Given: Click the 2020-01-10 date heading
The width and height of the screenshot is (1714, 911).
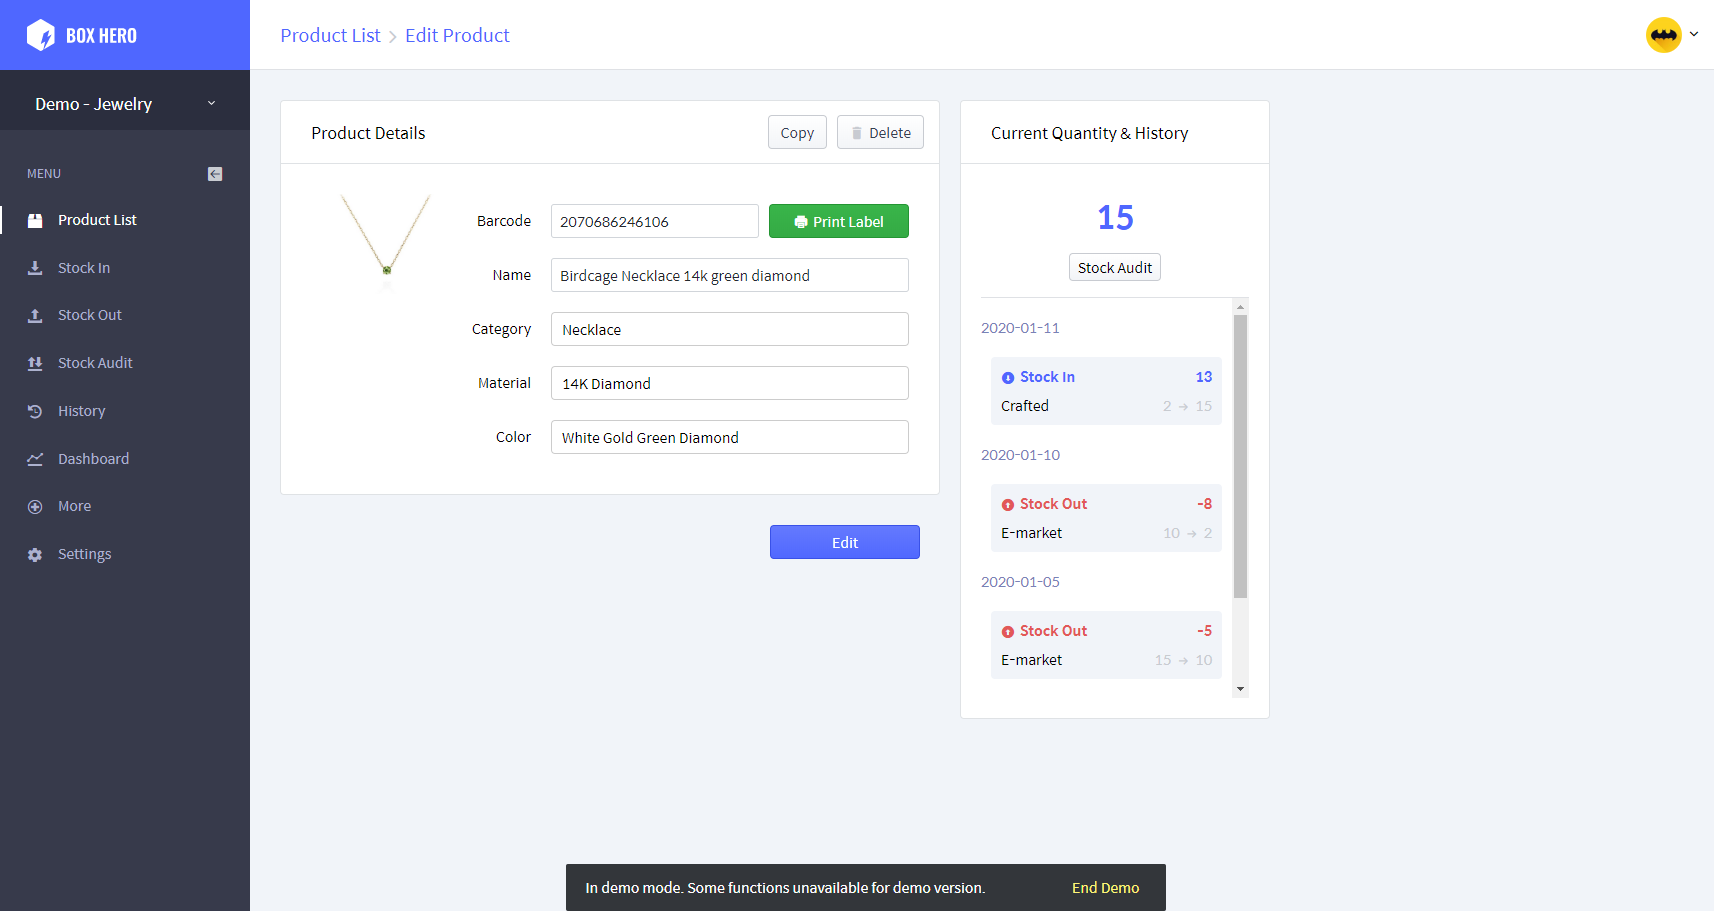Looking at the screenshot, I should point(1020,455).
